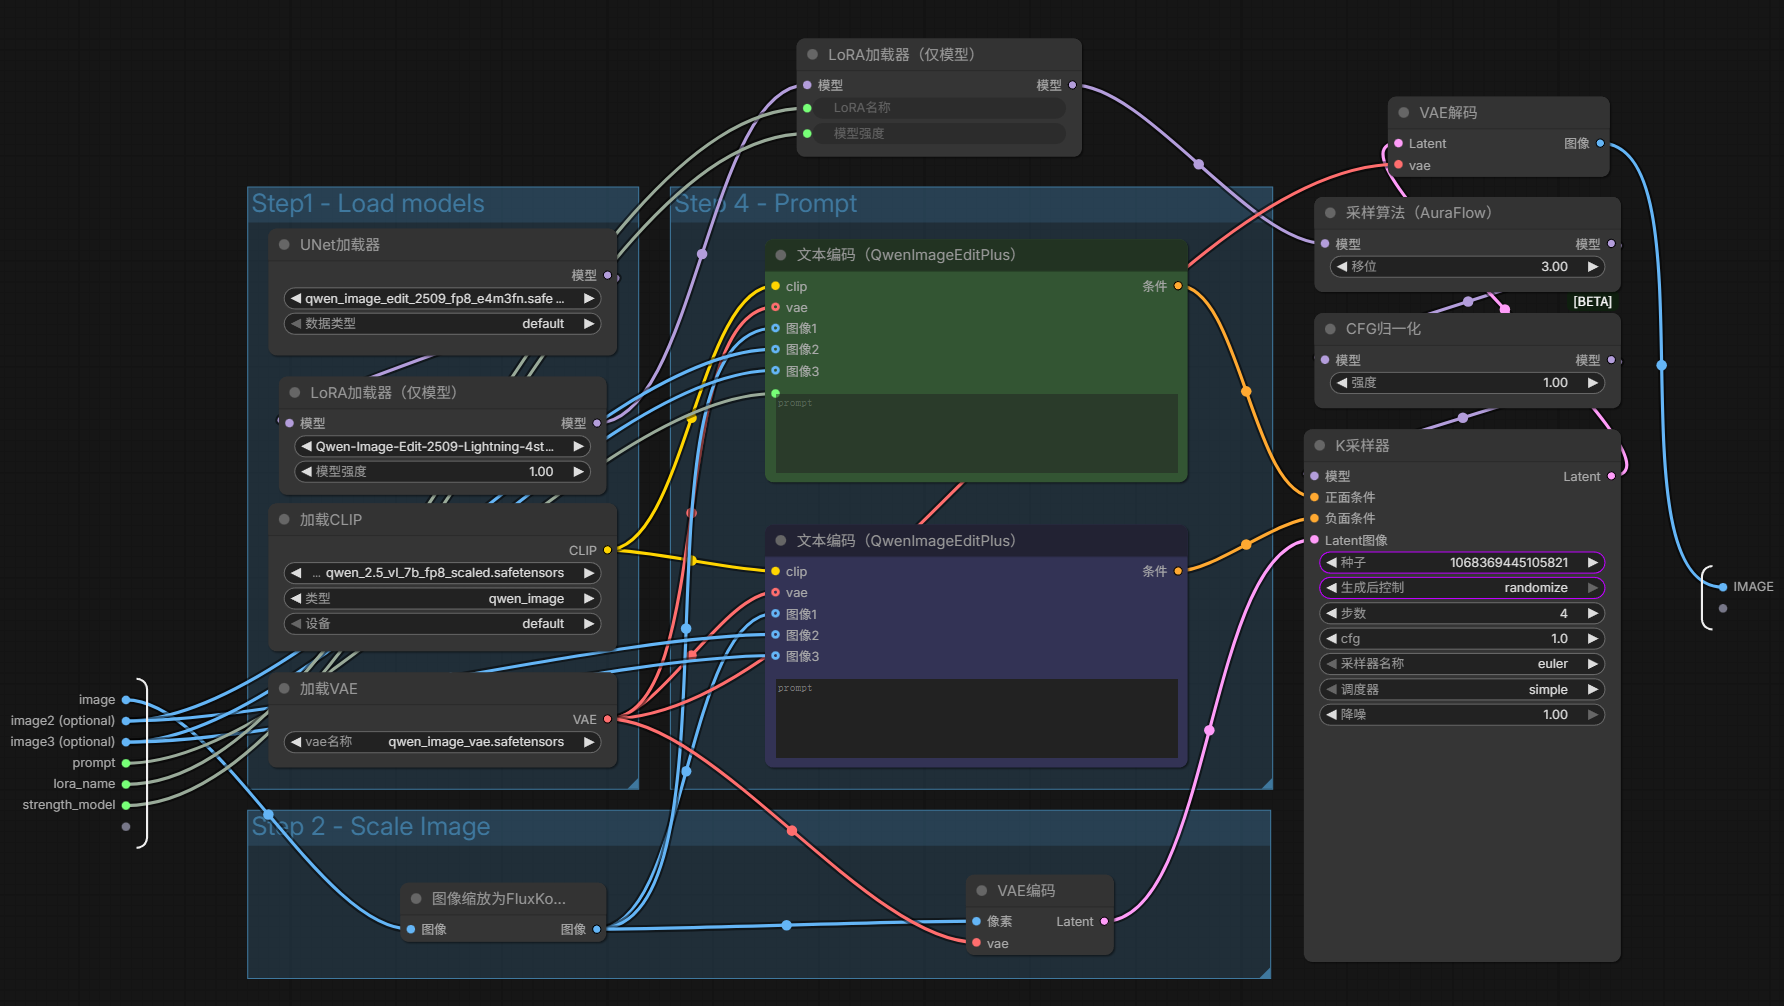Open vae名称 qwen_image_vae.safetensors dropdown
The image size is (1784, 1006).
point(442,742)
